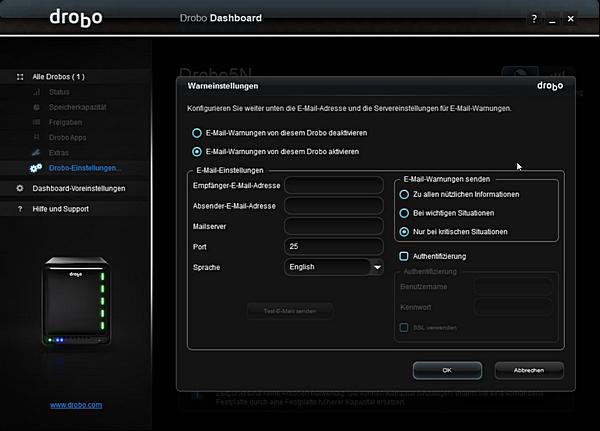Screen dimensions: 600x431
Task: Enable the Authentifizierung checkbox
Action: (x=404, y=256)
